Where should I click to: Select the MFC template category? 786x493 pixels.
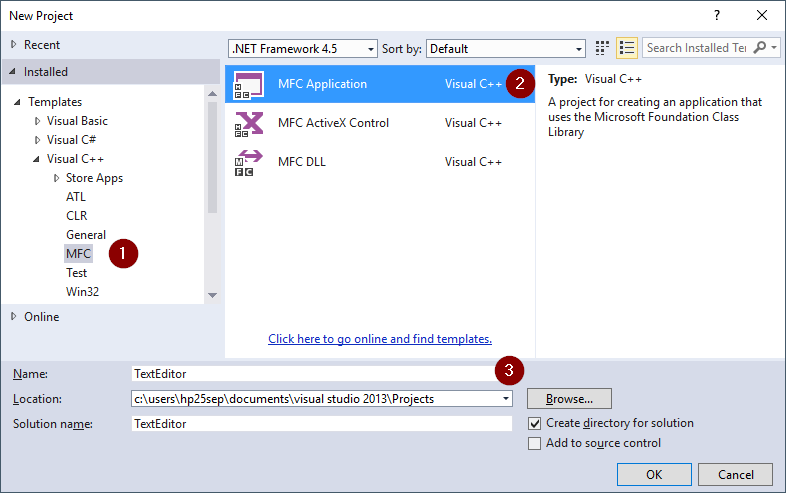pos(78,254)
